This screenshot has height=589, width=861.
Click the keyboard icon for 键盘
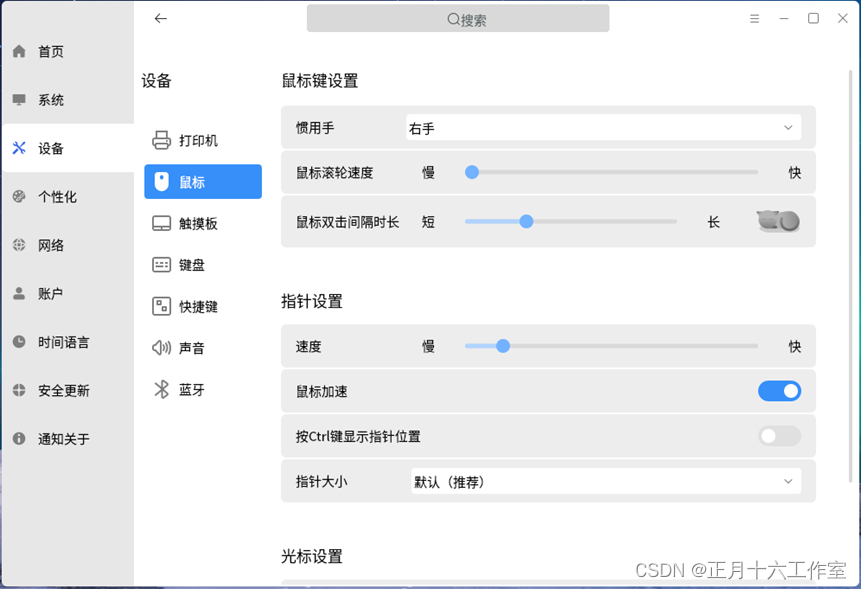click(x=161, y=265)
